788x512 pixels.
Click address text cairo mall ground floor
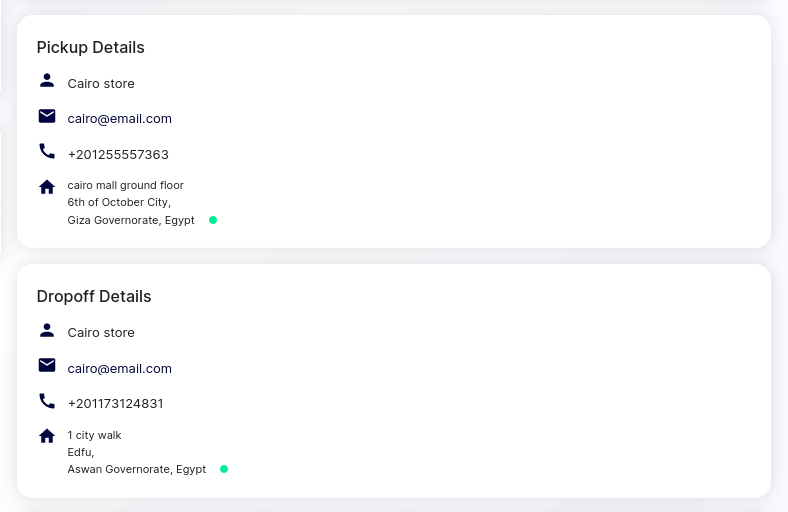[126, 185]
